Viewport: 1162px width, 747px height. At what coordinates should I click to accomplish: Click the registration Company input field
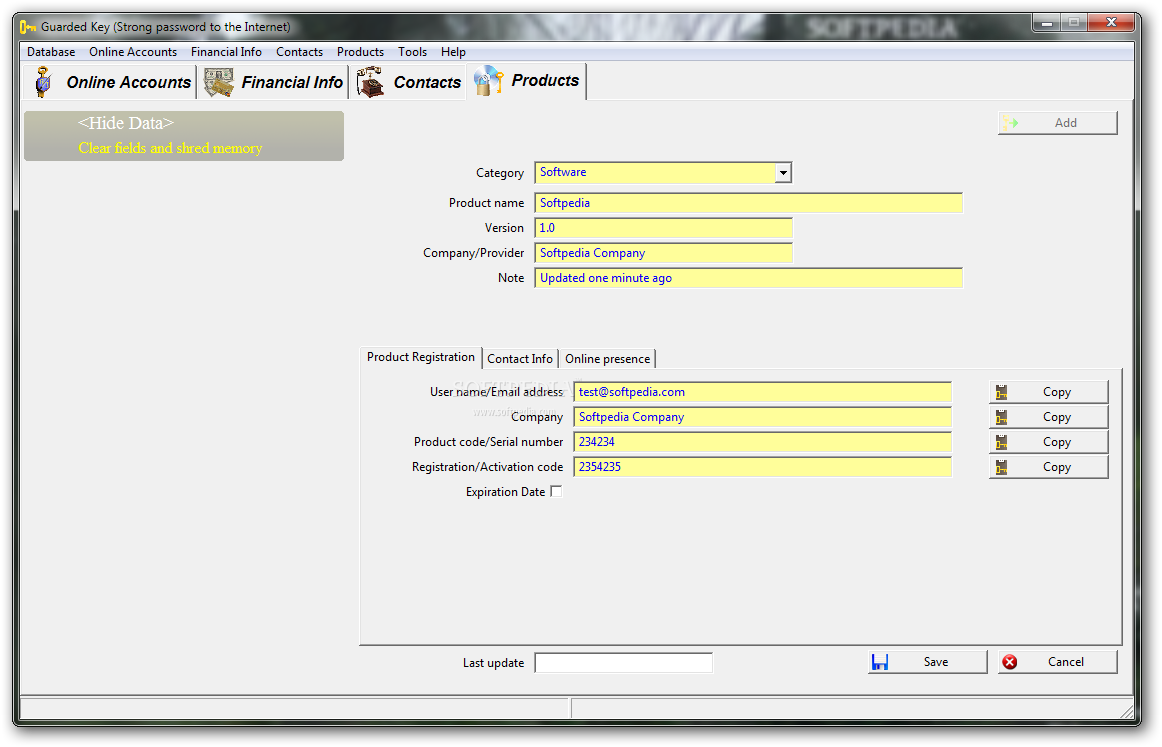coord(763,417)
